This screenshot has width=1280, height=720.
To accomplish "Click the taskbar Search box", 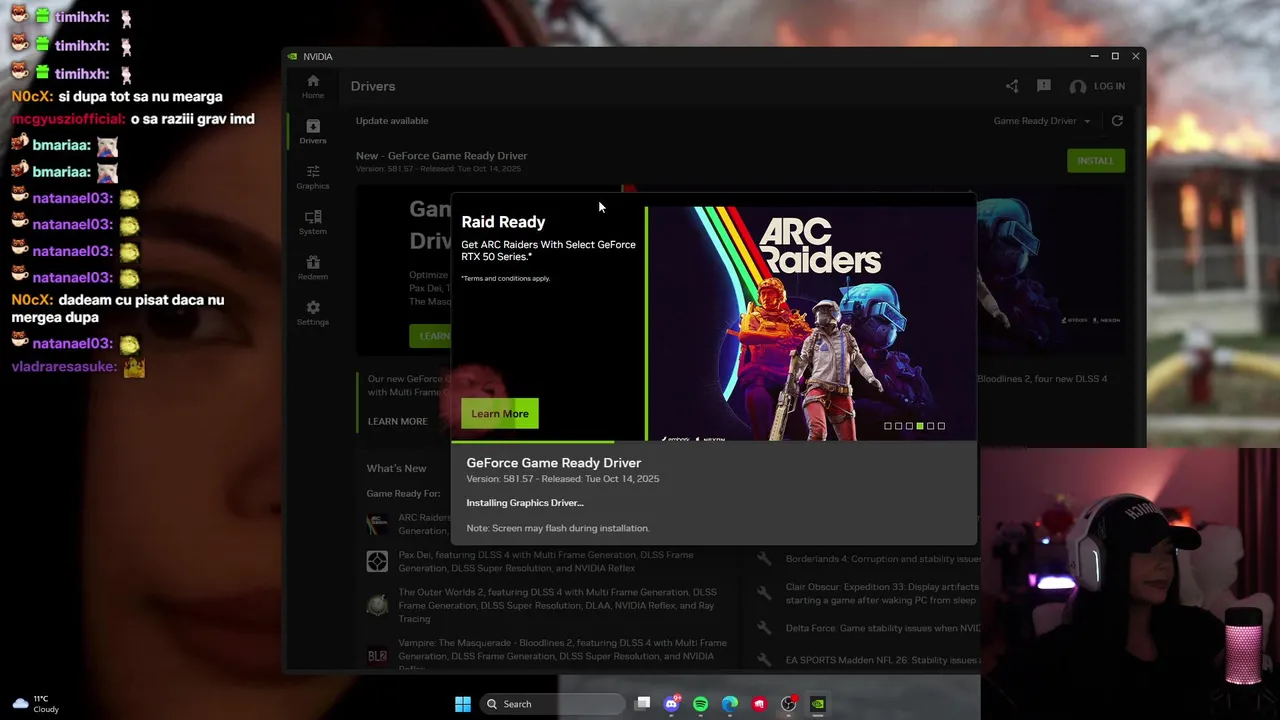I will [552, 704].
